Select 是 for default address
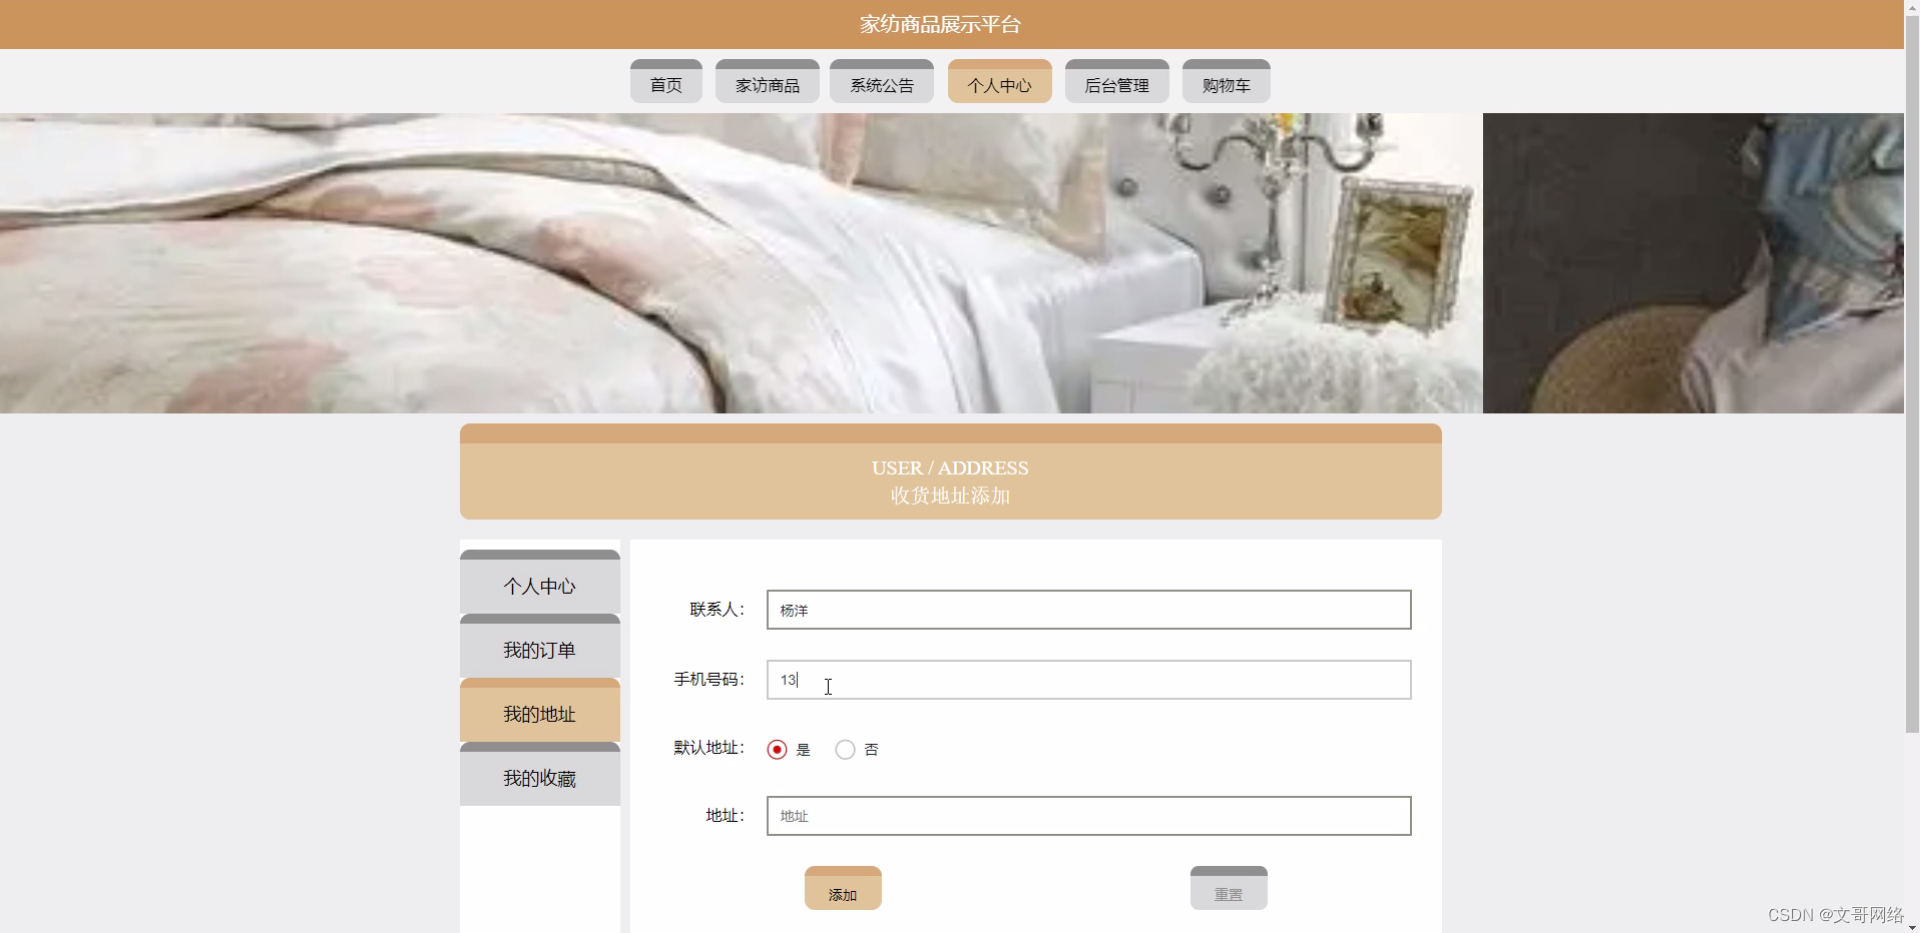The image size is (1920, 933). [x=777, y=748]
